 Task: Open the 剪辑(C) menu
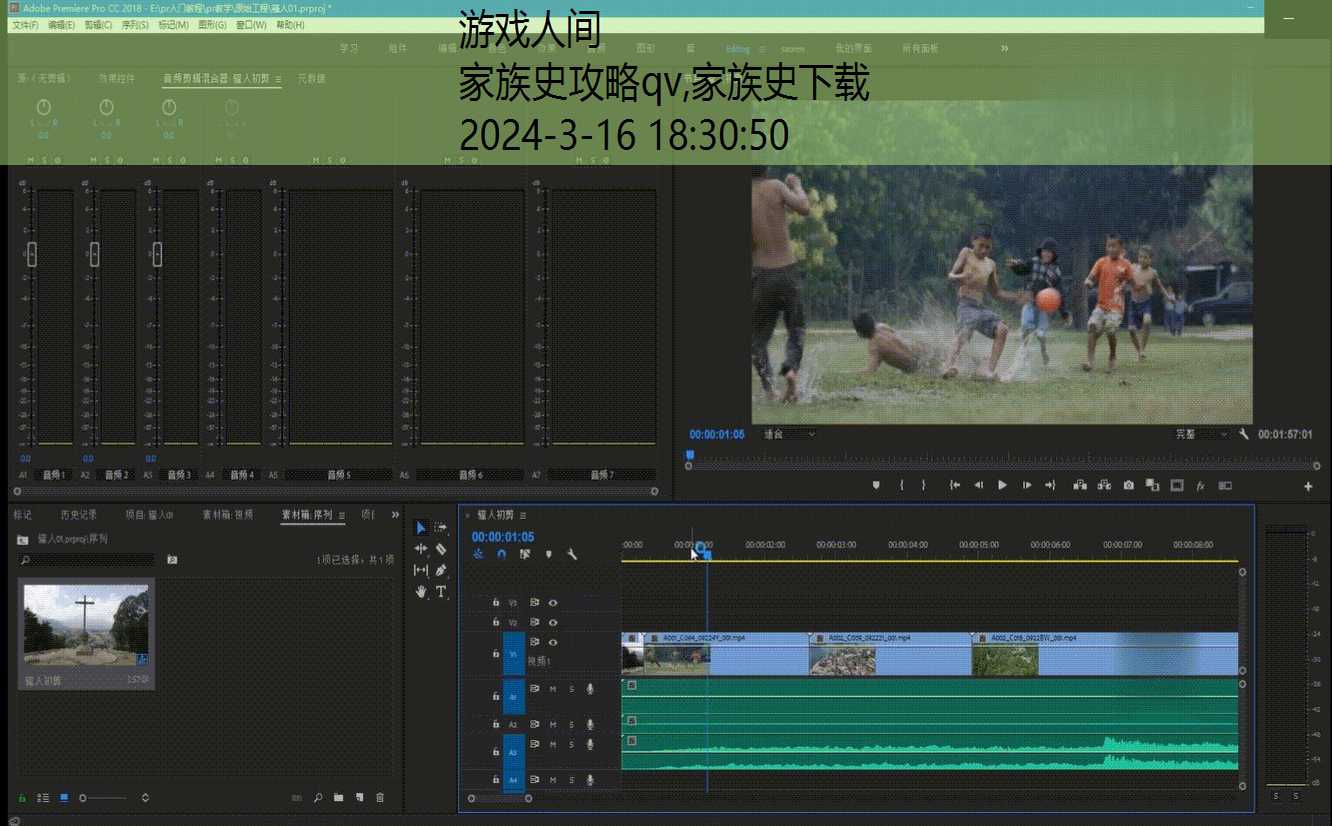pos(98,25)
